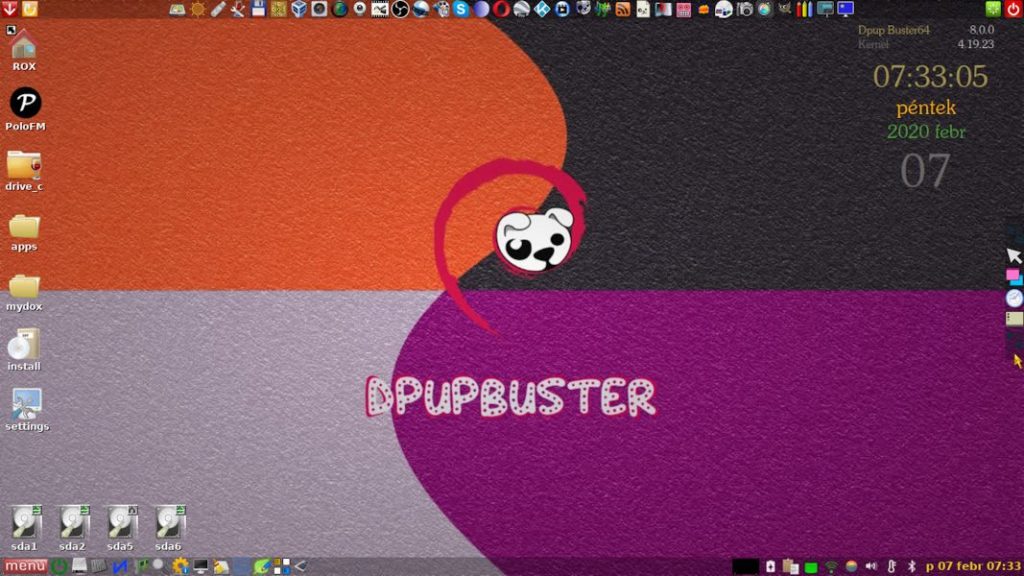Open the ROX home folder icon
The width and height of the screenshot is (1024, 576).
[x=23, y=46]
